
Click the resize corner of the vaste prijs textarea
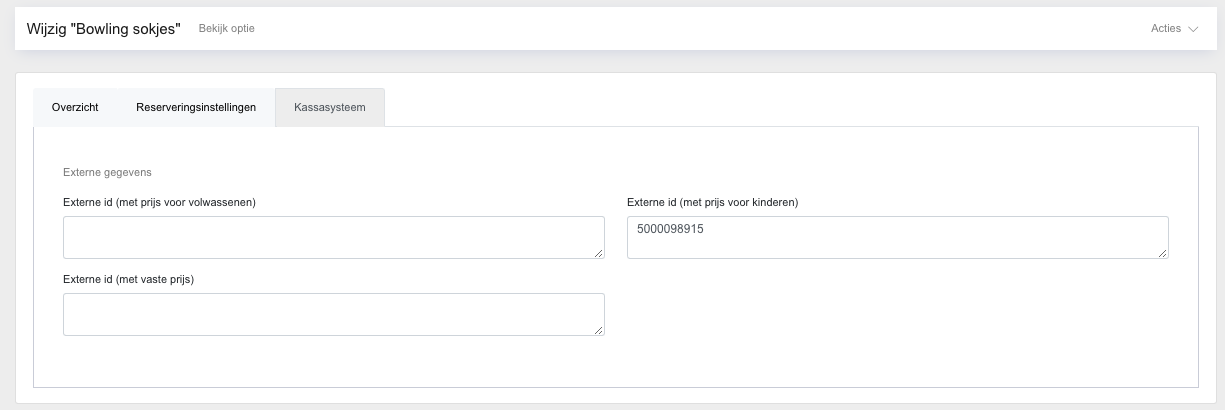(599, 331)
